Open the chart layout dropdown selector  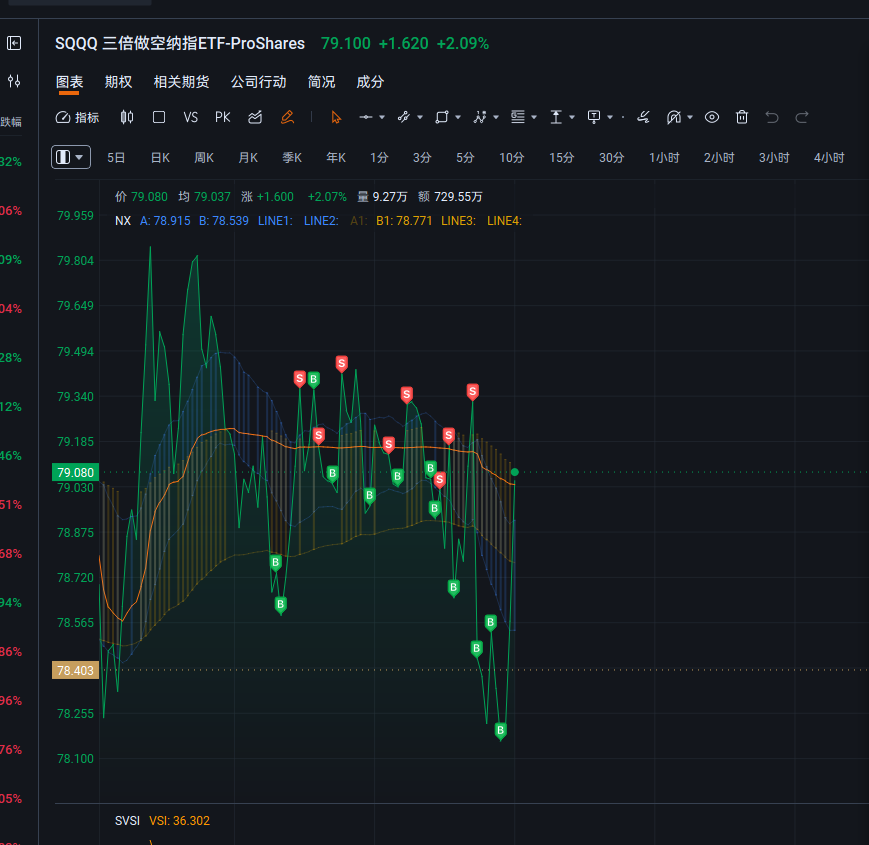71,157
